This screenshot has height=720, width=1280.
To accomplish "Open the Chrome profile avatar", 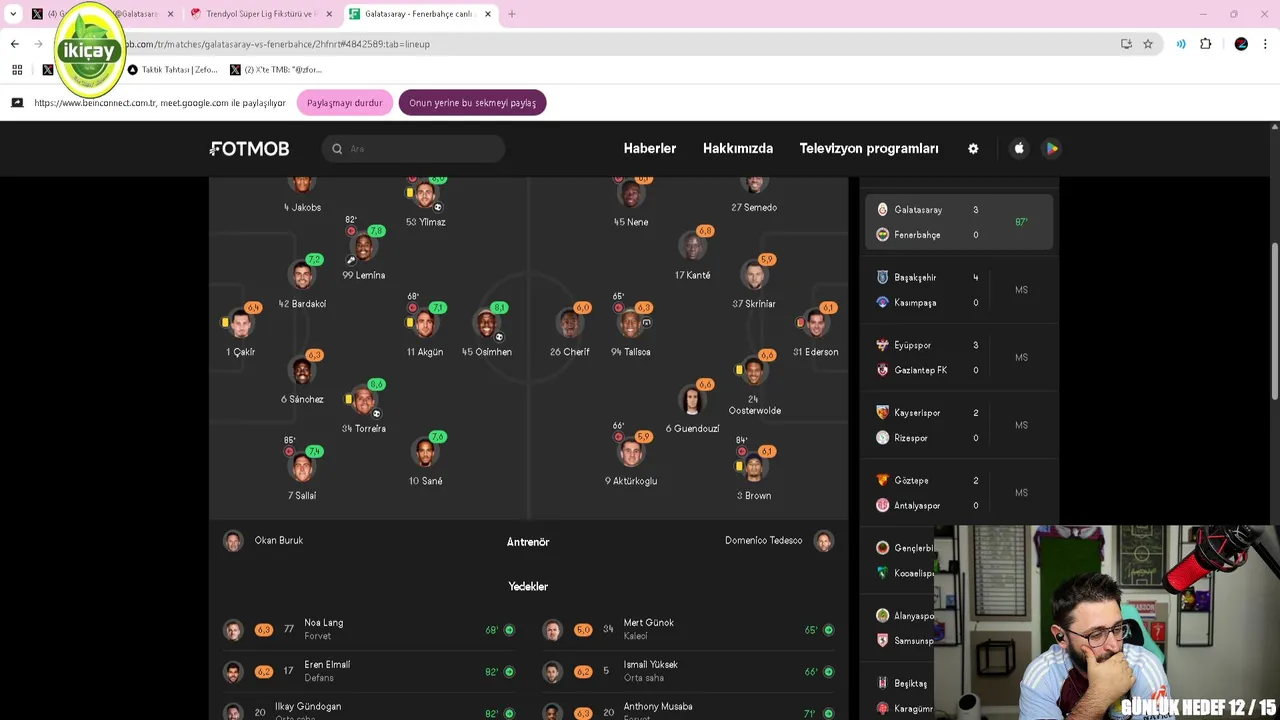I will [x=1241, y=44].
